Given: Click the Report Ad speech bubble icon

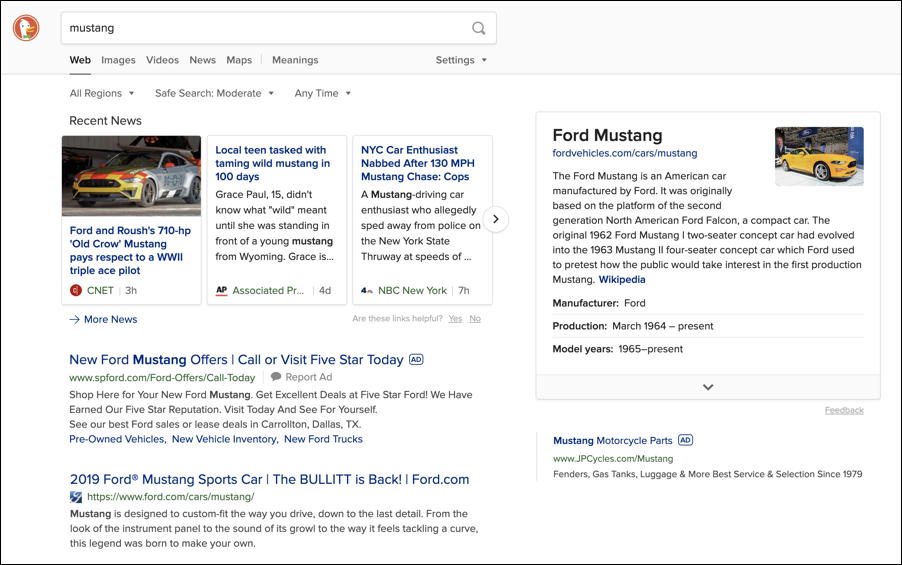Looking at the screenshot, I should 276,377.
